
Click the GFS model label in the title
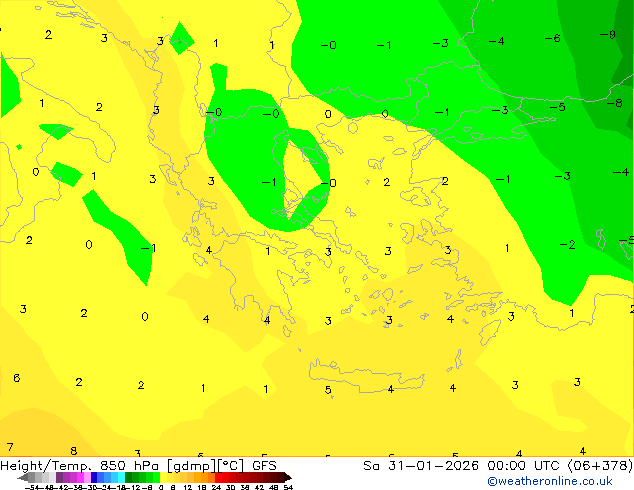tap(264, 466)
